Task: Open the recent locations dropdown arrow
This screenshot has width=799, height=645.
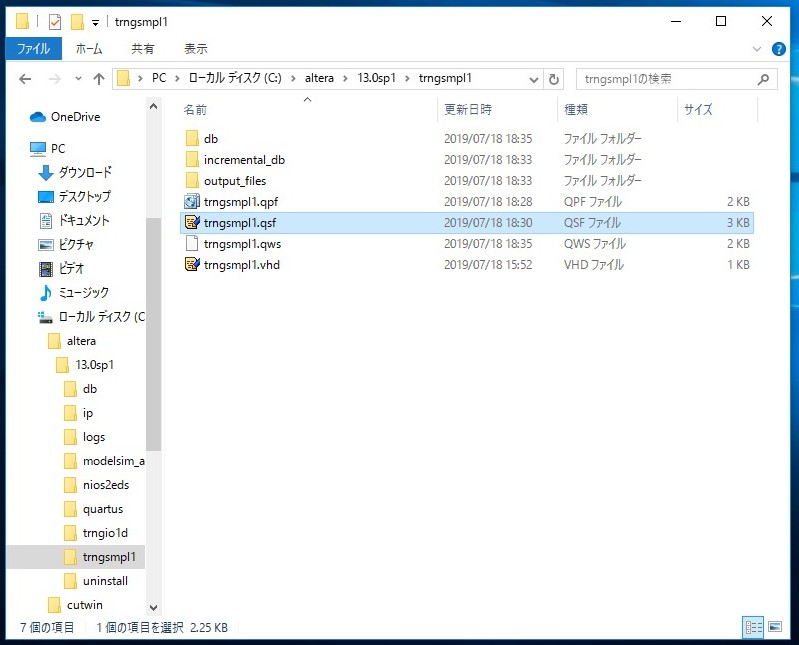Action: pos(78,79)
